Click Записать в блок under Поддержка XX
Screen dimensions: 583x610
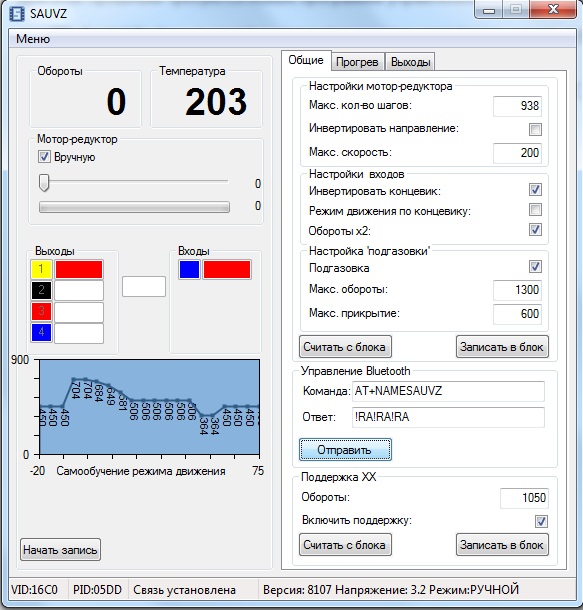pyautogui.click(x=502, y=545)
